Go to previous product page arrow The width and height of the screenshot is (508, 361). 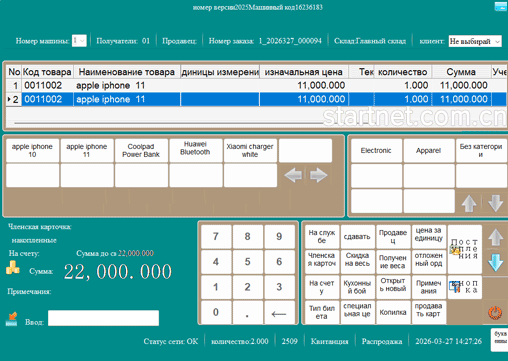pos(293,175)
